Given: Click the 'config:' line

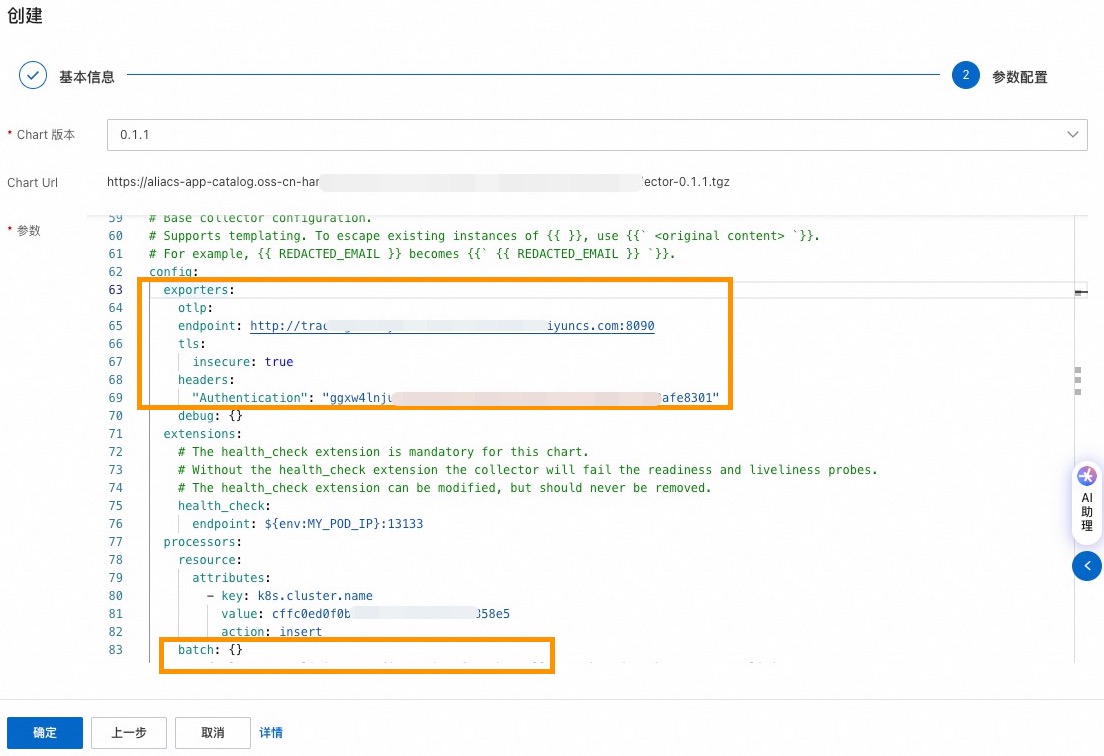Looking at the screenshot, I should tap(174, 272).
